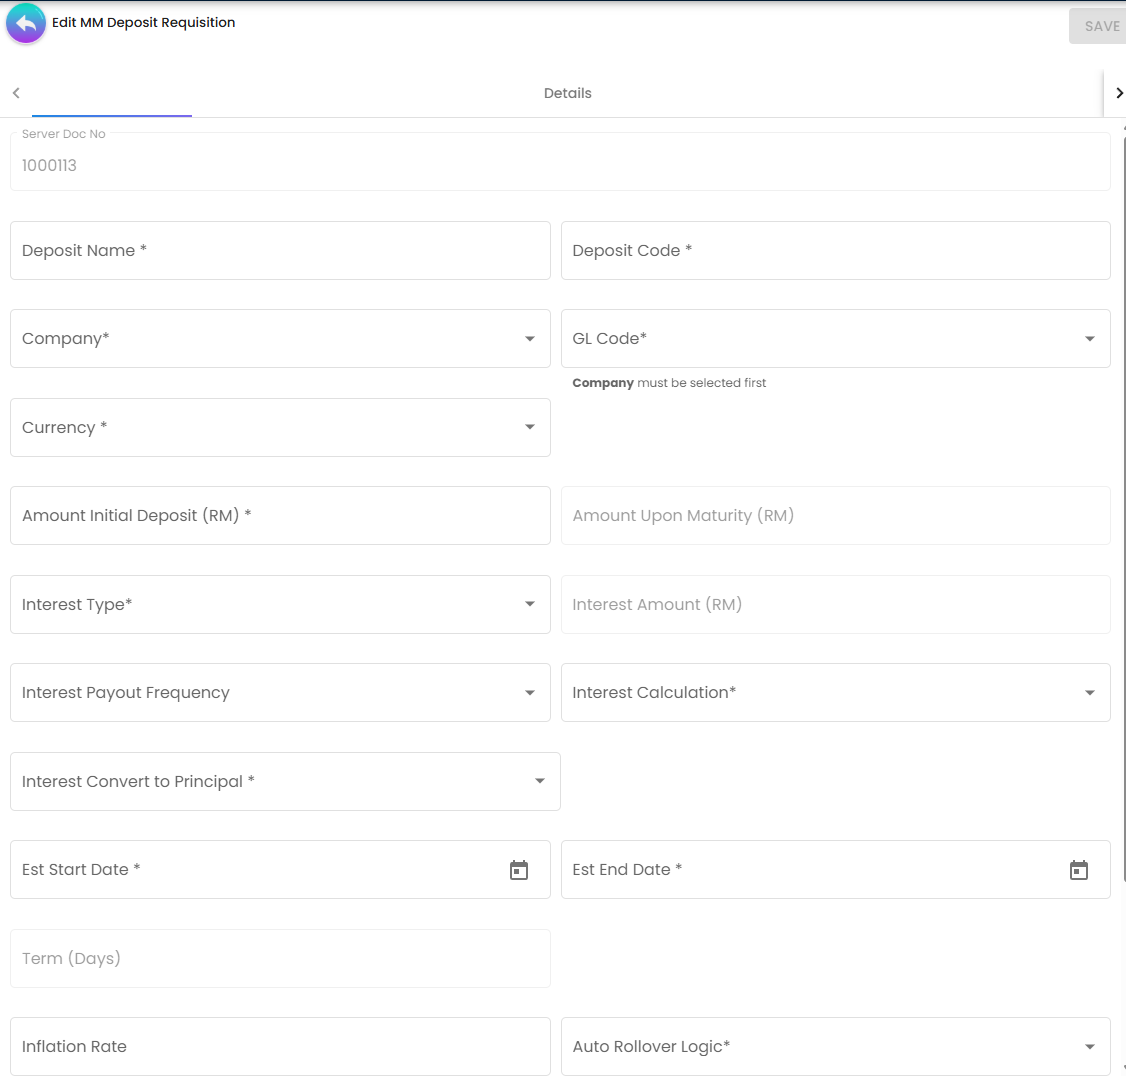Image resolution: width=1126 pixels, height=1077 pixels.
Task: Click the 'Edit MM Deposit Requisition' title
Action: coord(144,22)
